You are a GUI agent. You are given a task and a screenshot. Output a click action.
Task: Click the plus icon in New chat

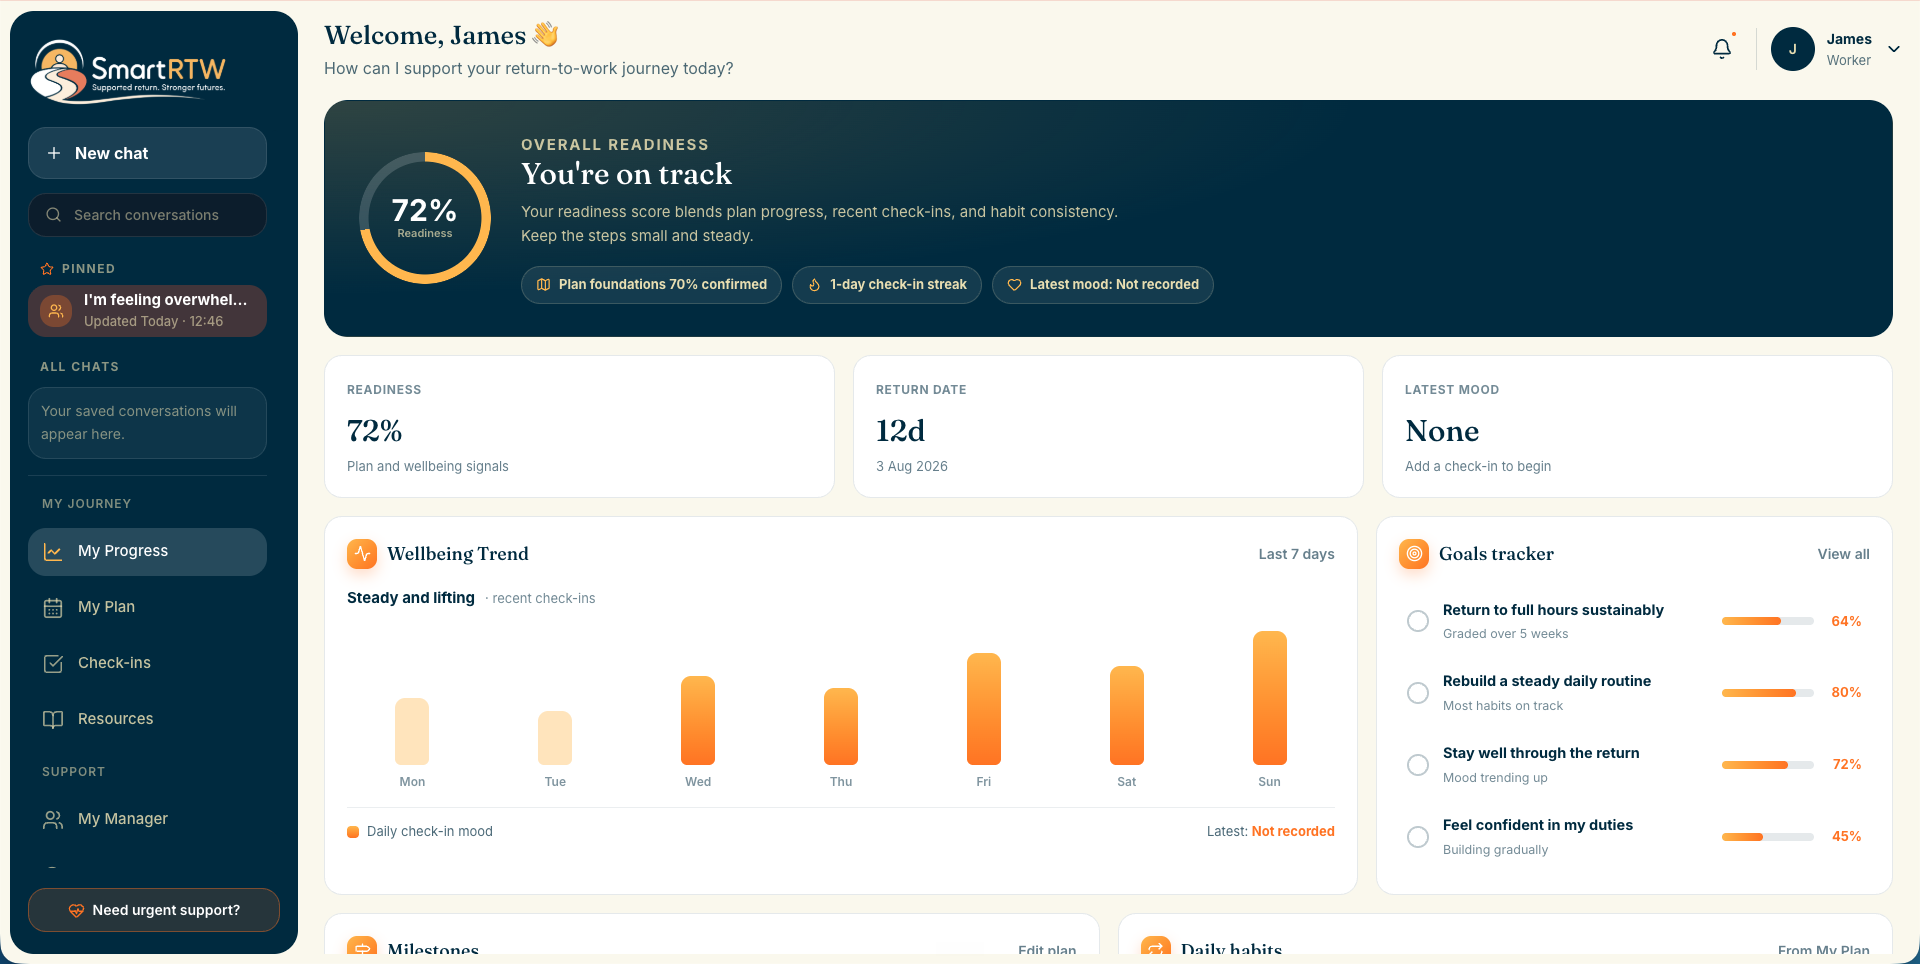(x=54, y=153)
